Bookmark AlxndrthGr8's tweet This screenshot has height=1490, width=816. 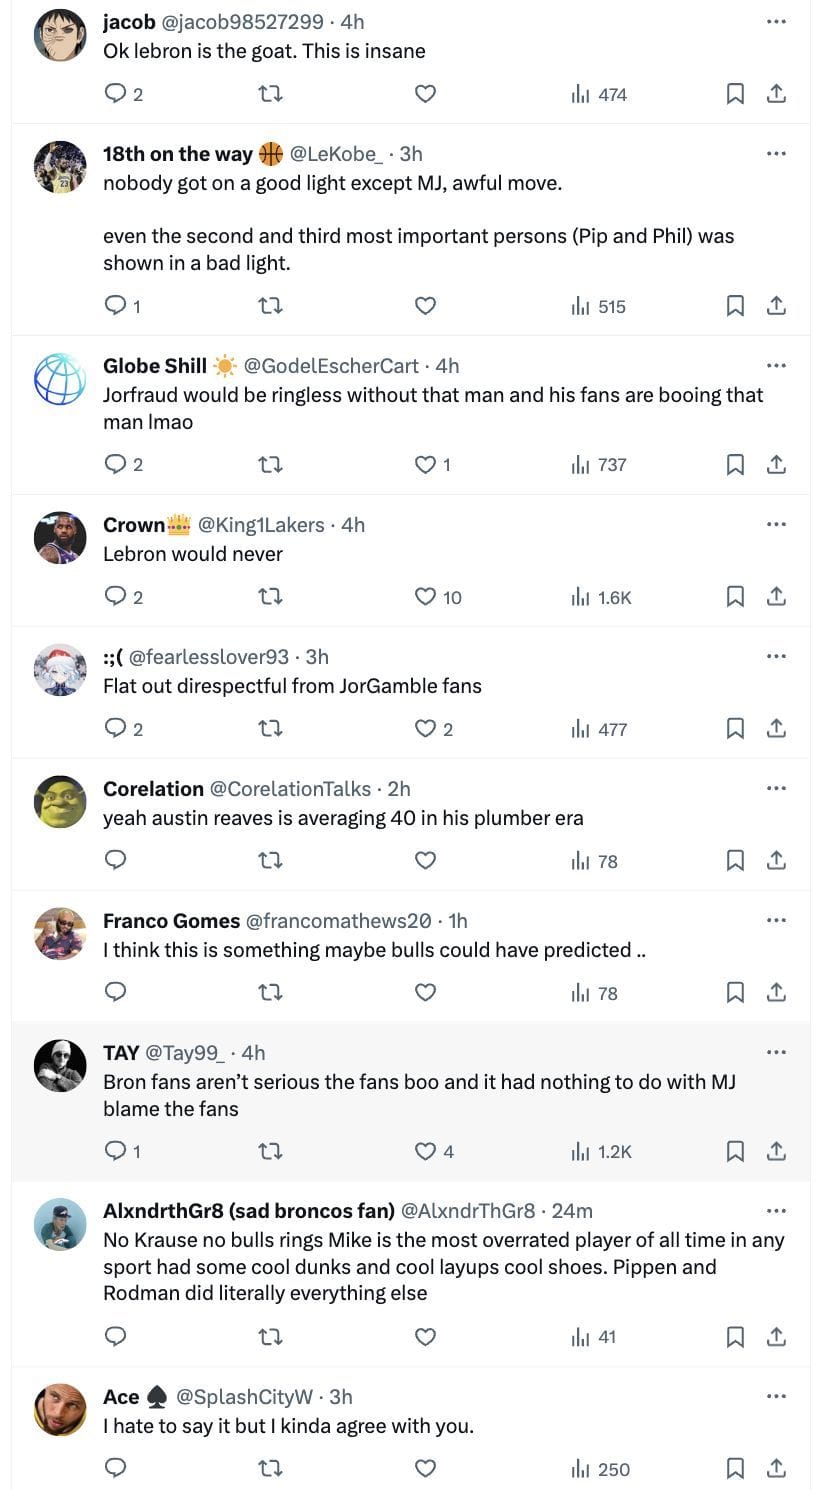735,1336
